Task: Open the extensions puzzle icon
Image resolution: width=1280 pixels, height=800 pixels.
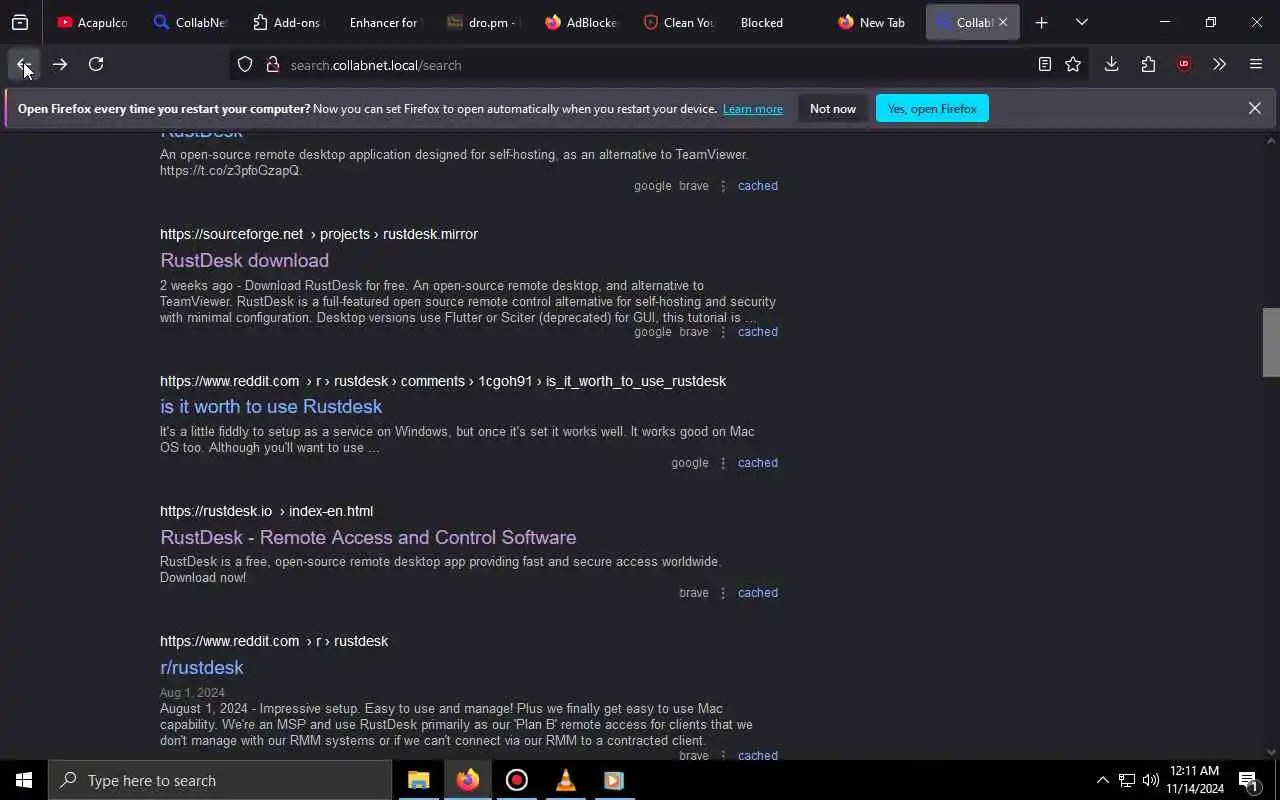Action: pos(1148,65)
